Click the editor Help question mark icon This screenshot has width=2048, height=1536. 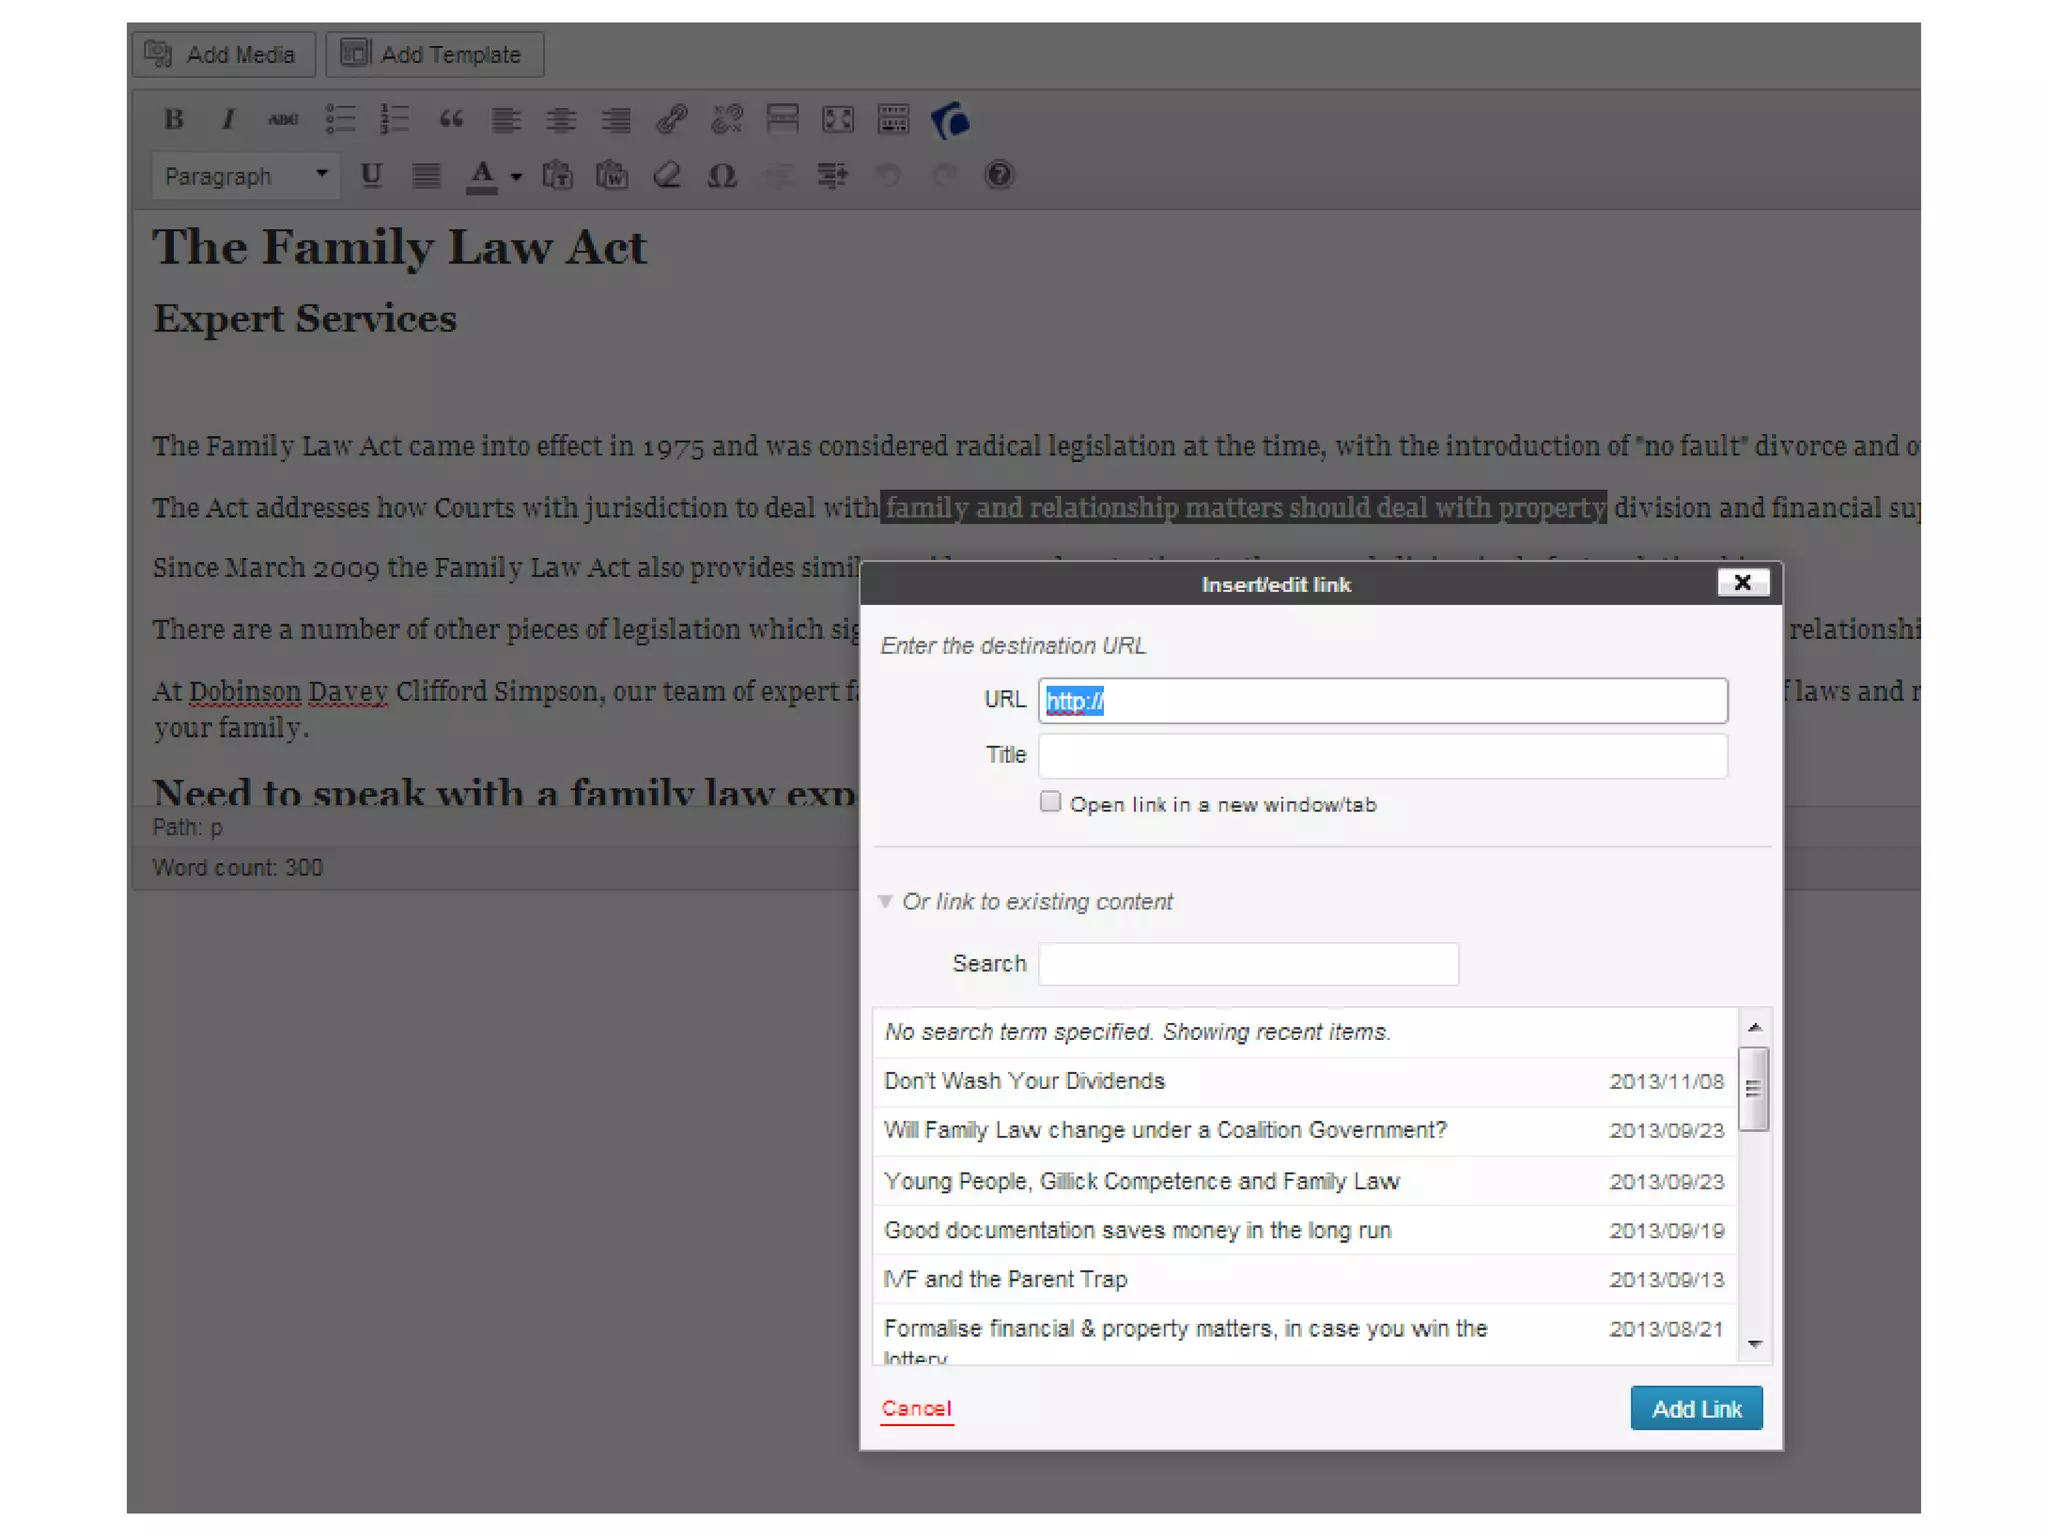coord(998,176)
